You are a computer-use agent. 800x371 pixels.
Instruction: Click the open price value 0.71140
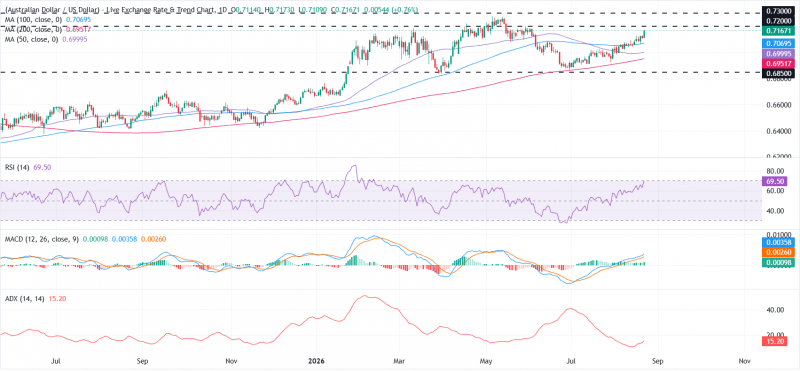pos(249,10)
